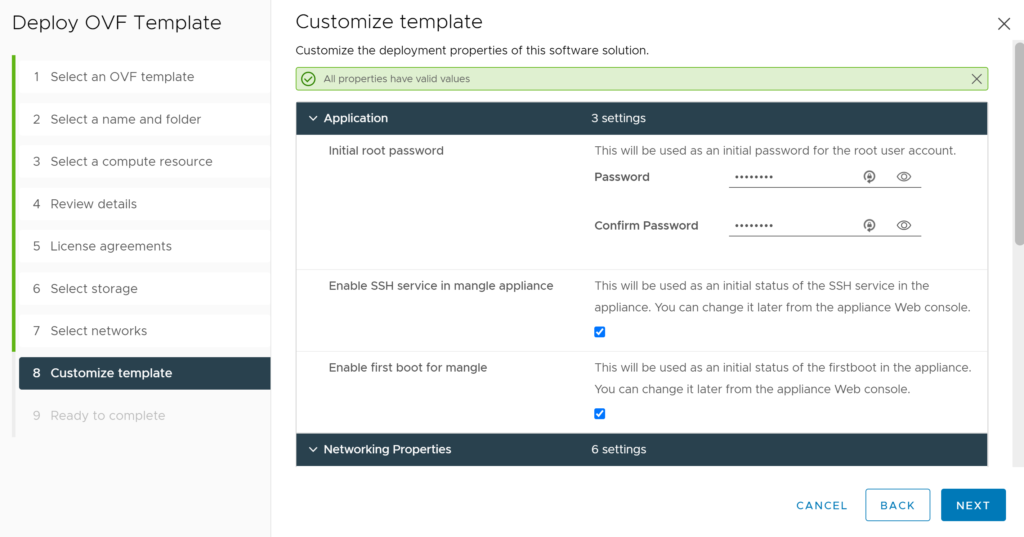Click the BACK button
1024x537 pixels.
pyautogui.click(x=897, y=505)
